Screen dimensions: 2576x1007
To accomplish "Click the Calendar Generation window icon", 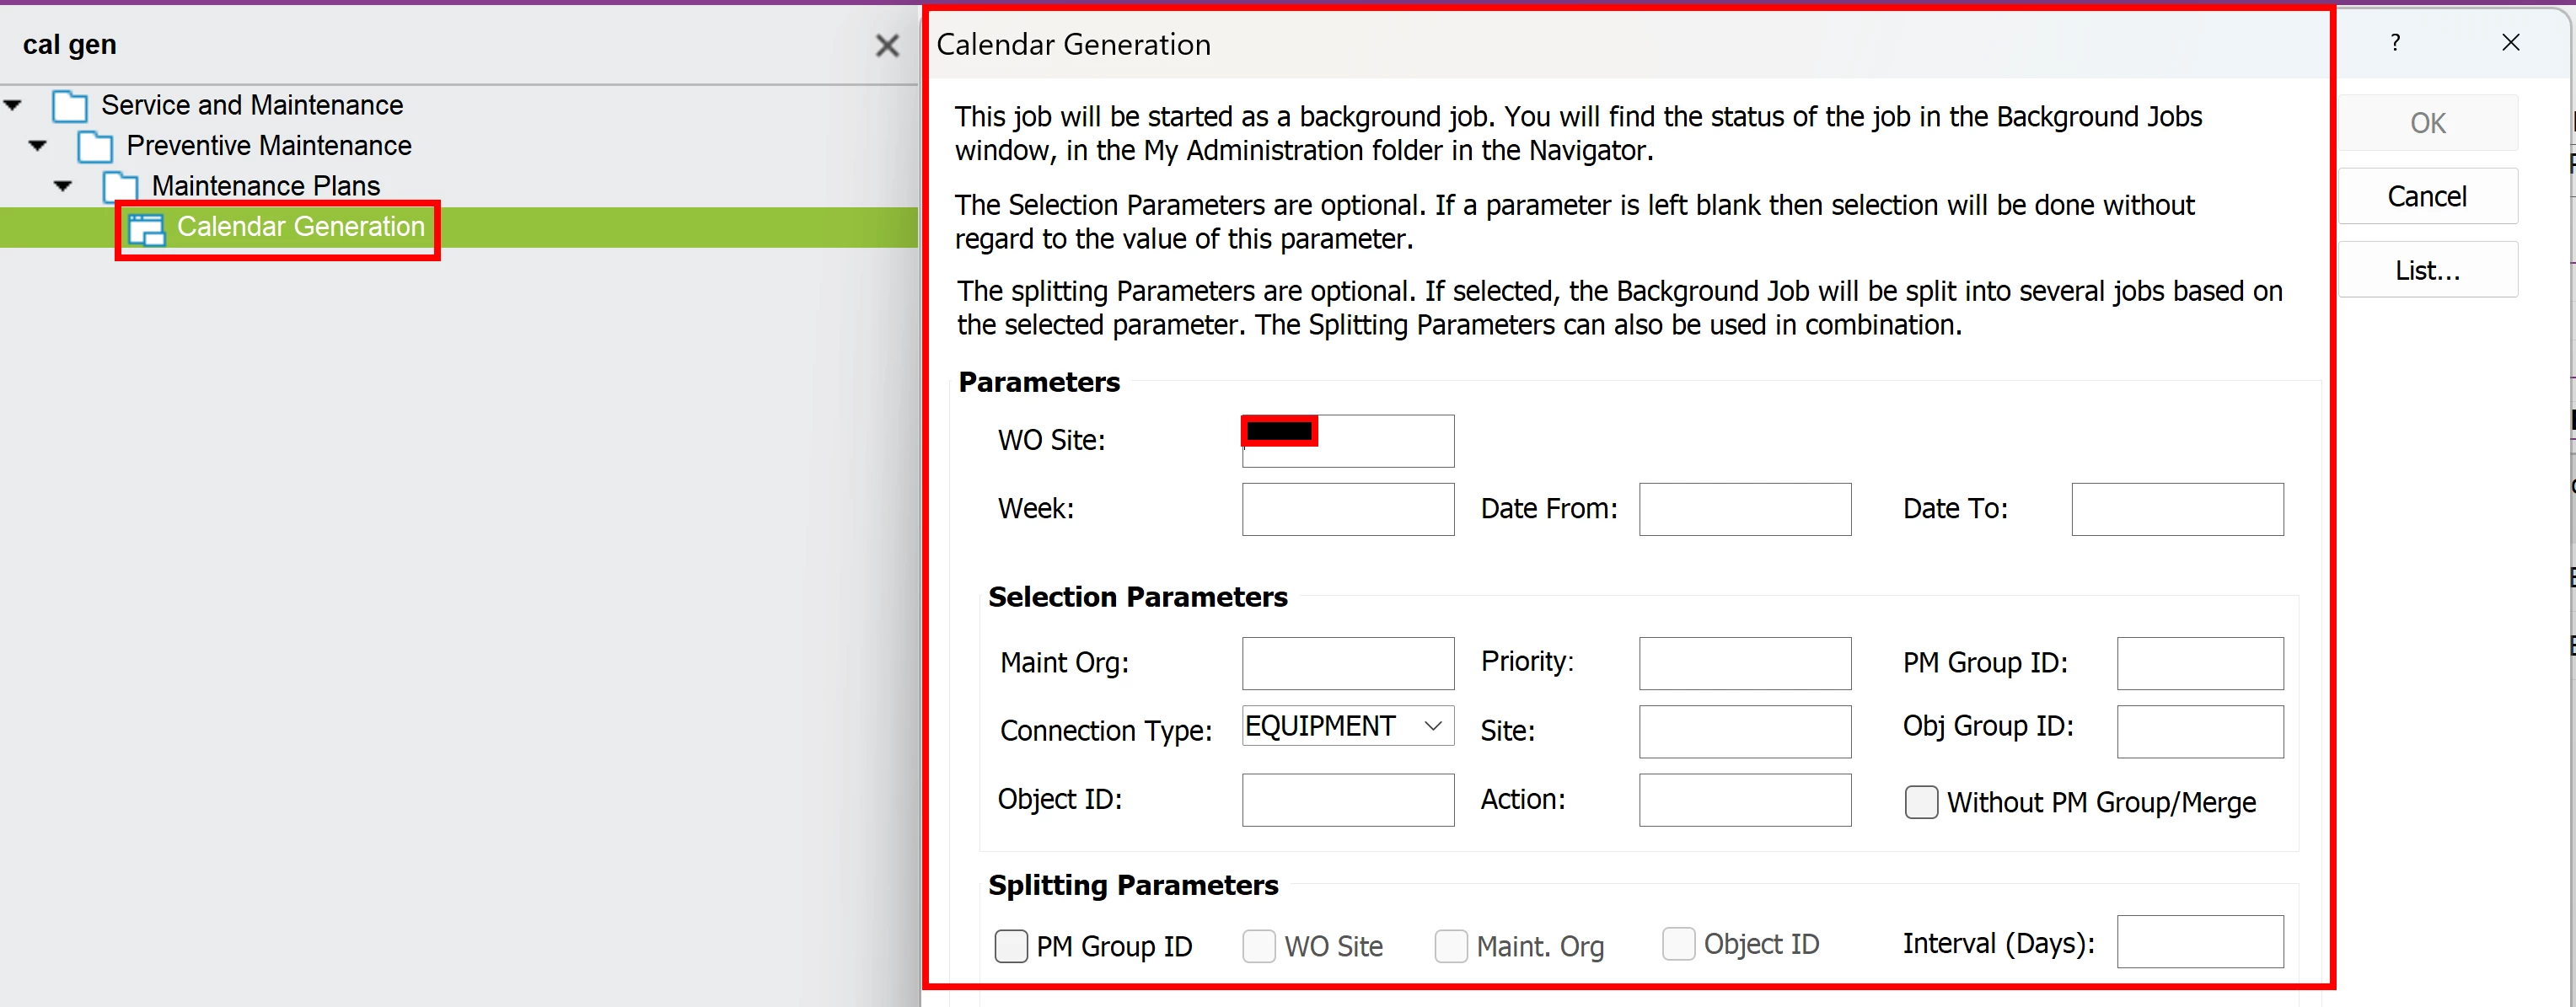I will pos(146,229).
